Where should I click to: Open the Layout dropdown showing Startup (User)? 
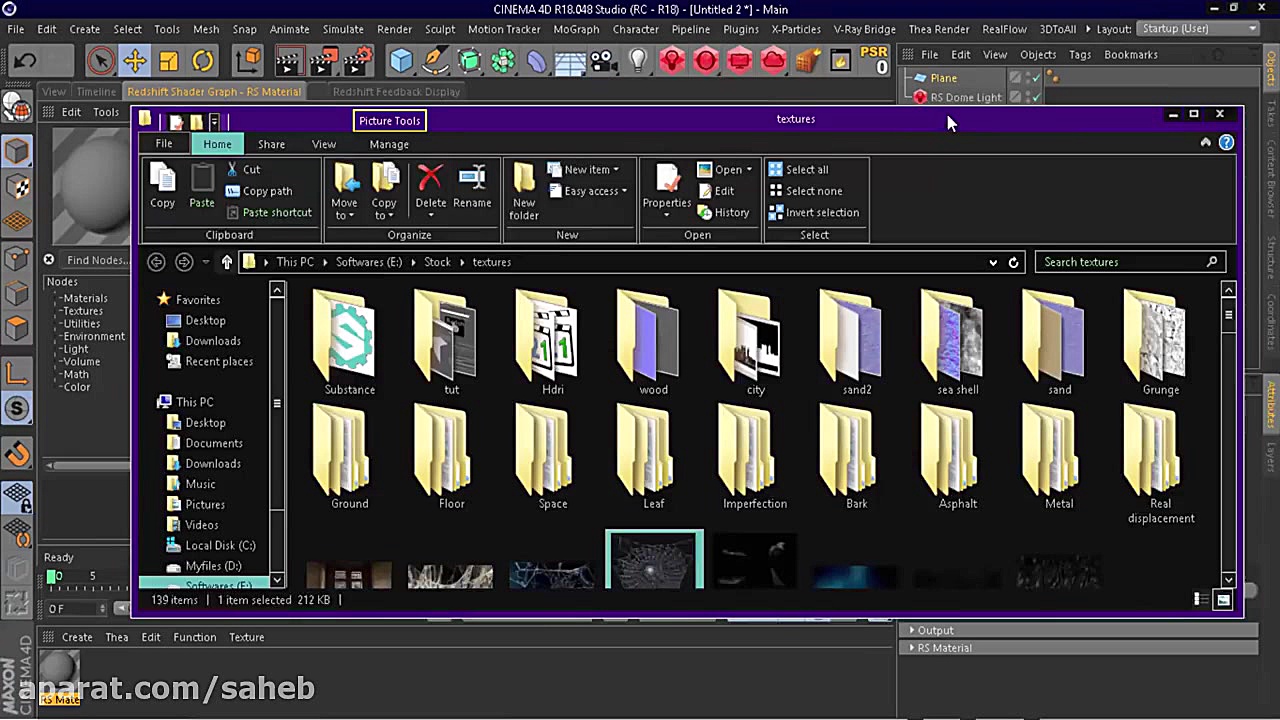[x=1196, y=29]
